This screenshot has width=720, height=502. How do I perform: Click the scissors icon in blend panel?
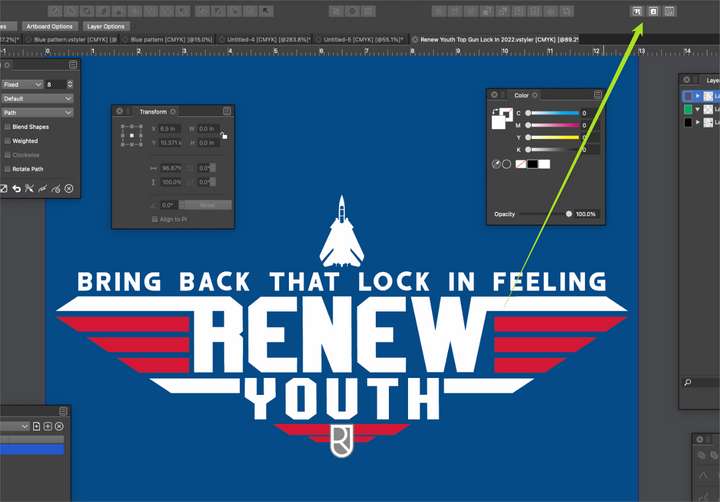point(29,188)
